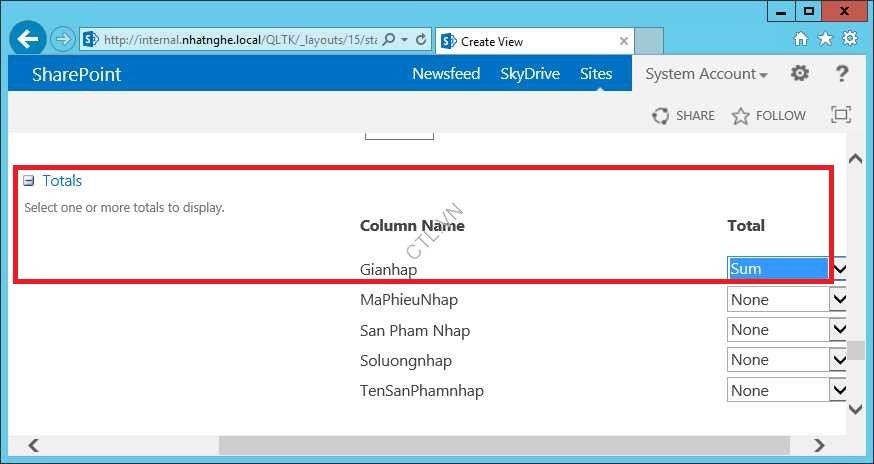The height and width of the screenshot is (464, 874).
Task: Refresh the page using the reload icon
Action: [421, 40]
